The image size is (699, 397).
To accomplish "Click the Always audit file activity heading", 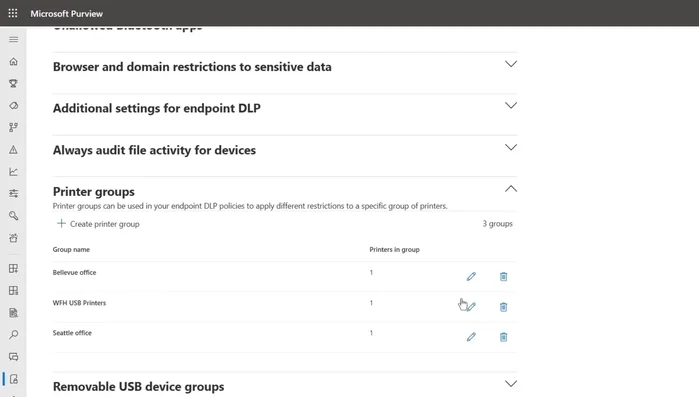I will coord(154,150).
